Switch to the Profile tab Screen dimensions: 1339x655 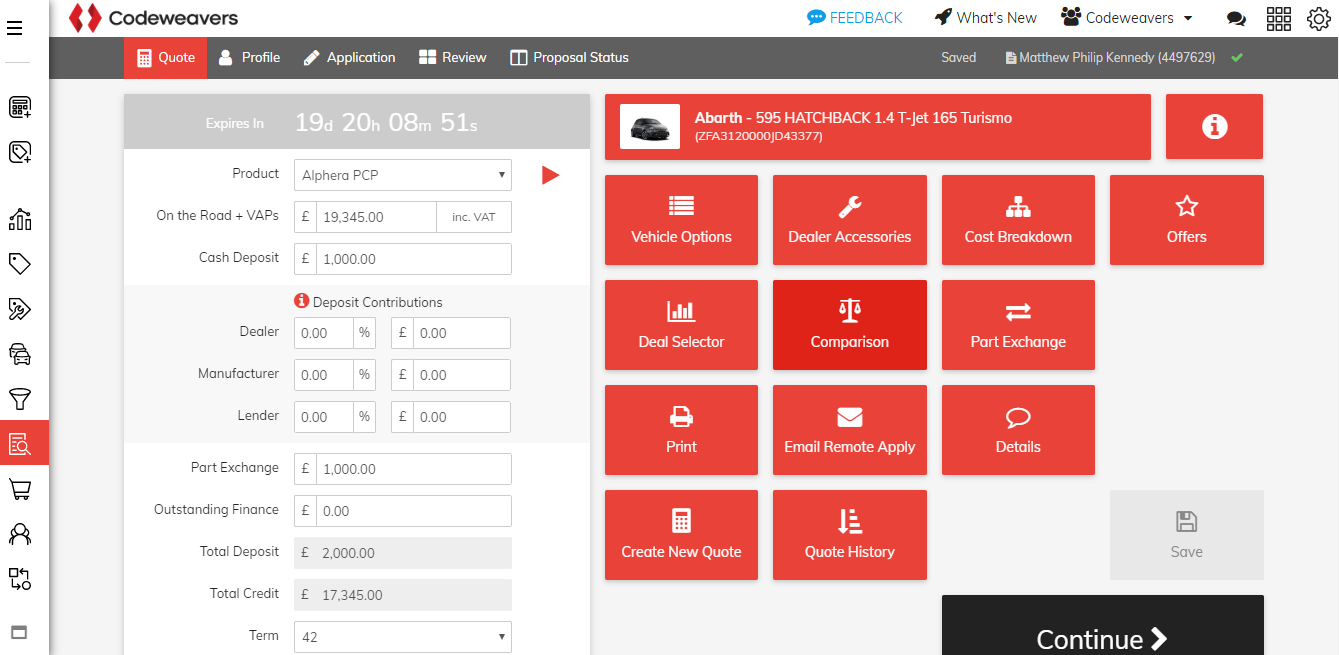pyautogui.click(x=249, y=58)
